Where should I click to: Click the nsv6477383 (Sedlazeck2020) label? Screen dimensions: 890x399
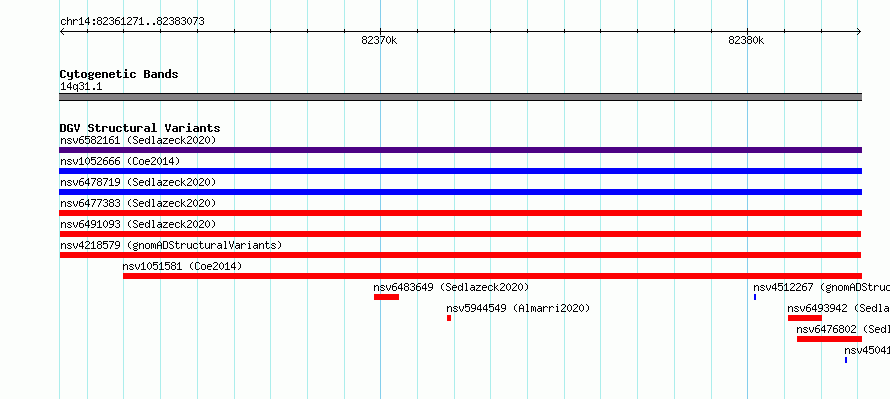pos(138,203)
